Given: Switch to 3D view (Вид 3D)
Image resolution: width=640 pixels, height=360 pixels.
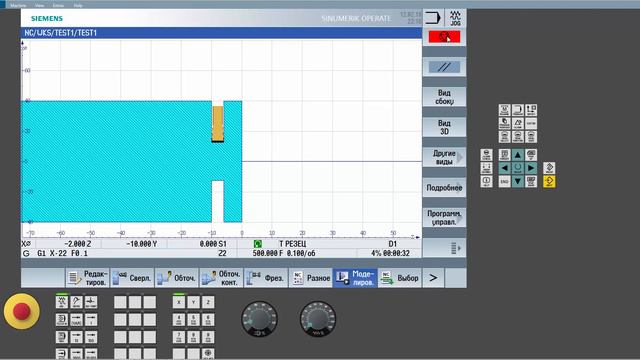Looking at the screenshot, I should (444, 127).
